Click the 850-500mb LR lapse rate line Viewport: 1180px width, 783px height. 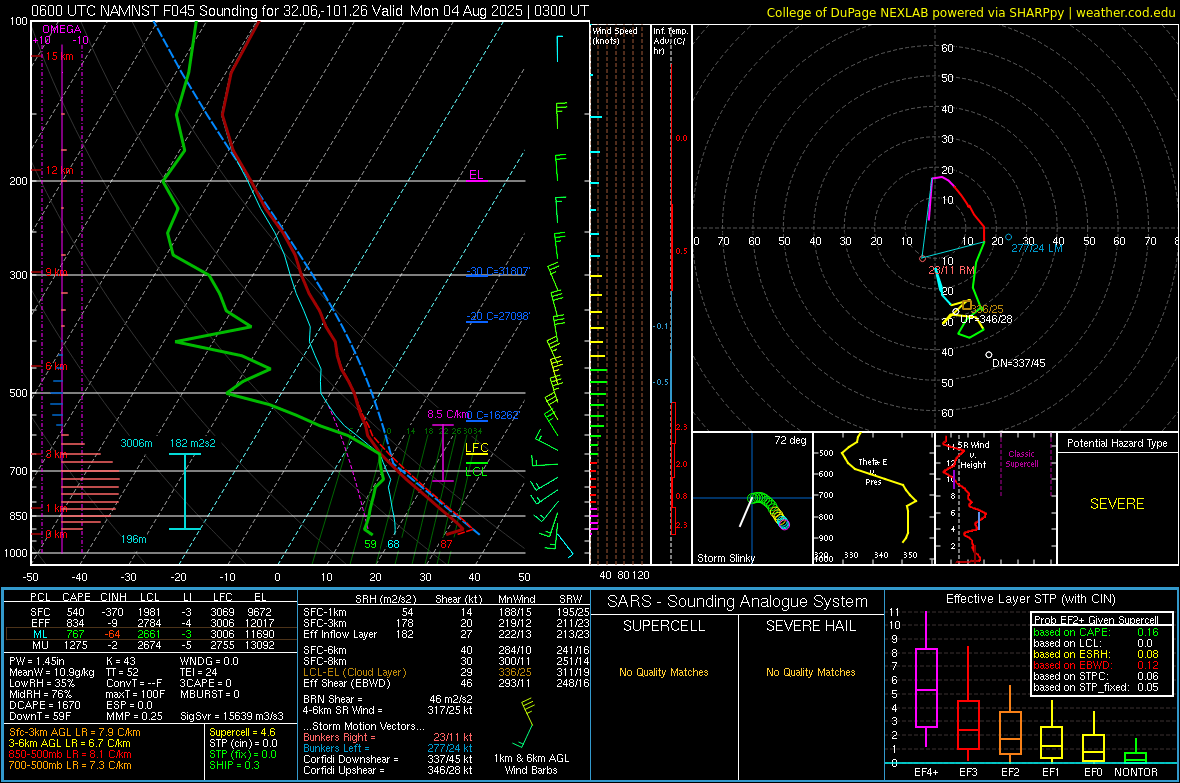click(x=70, y=754)
